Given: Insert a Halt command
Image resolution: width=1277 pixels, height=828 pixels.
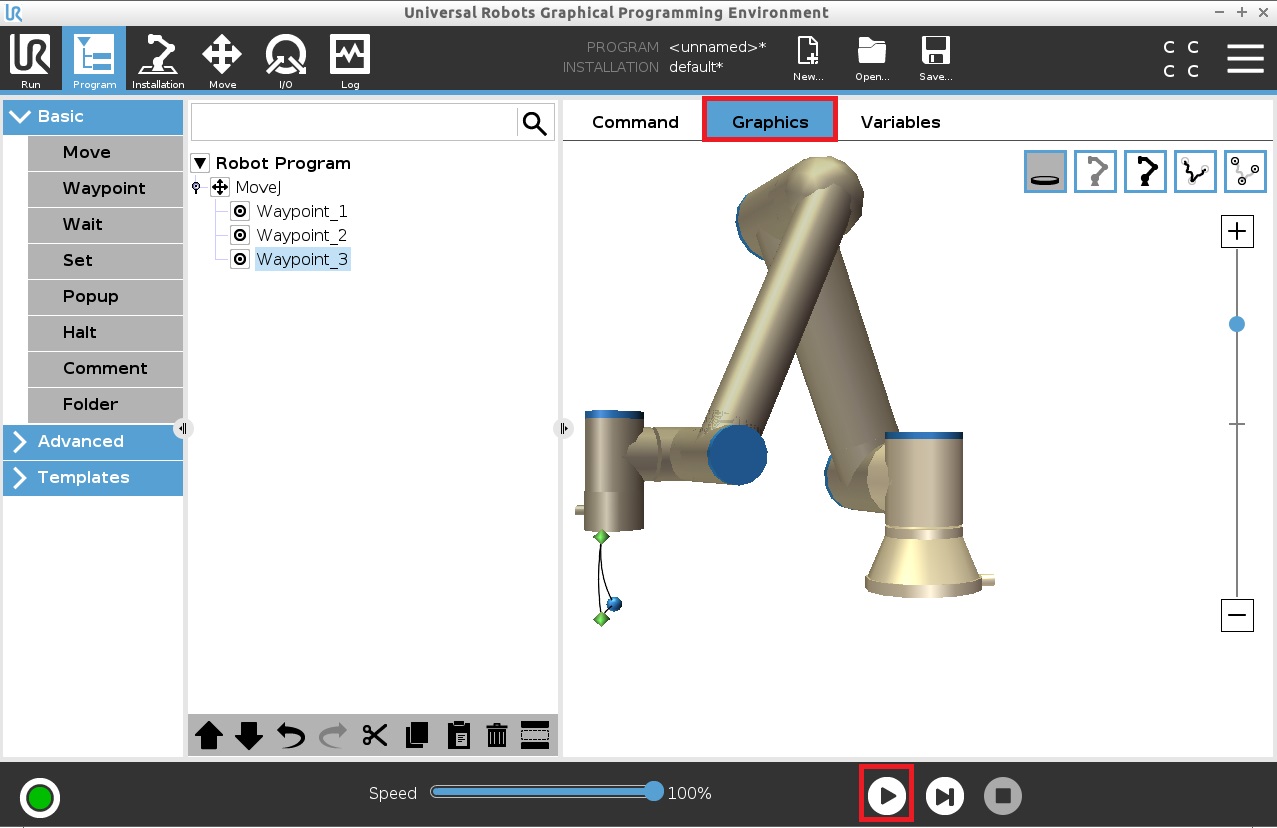Looking at the screenshot, I should click(x=105, y=332).
